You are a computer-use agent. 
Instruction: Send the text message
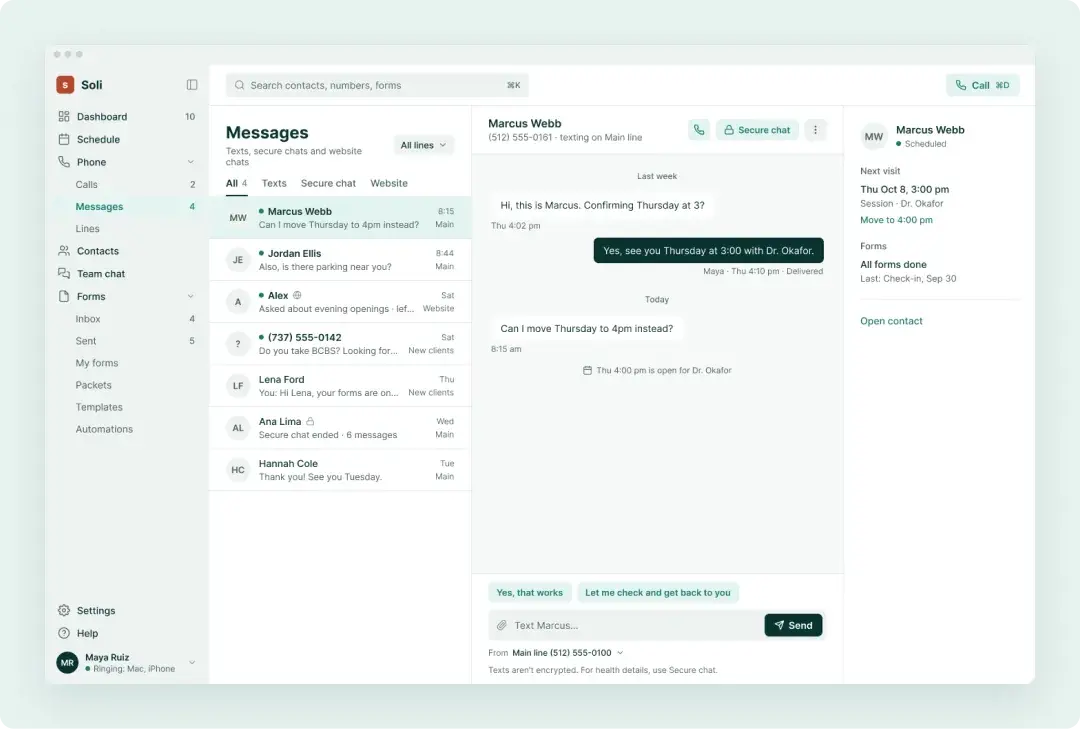coord(793,626)
